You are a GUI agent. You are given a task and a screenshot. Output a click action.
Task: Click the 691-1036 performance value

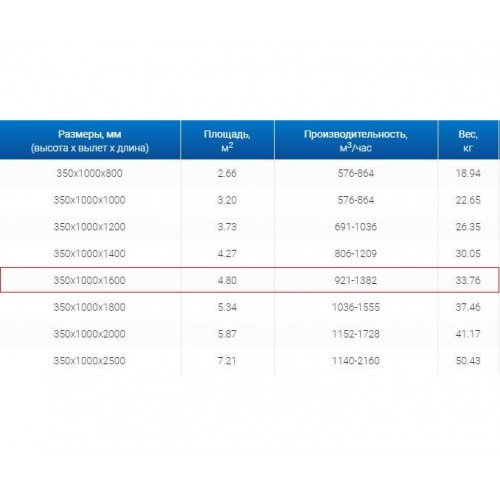(356, 227)
